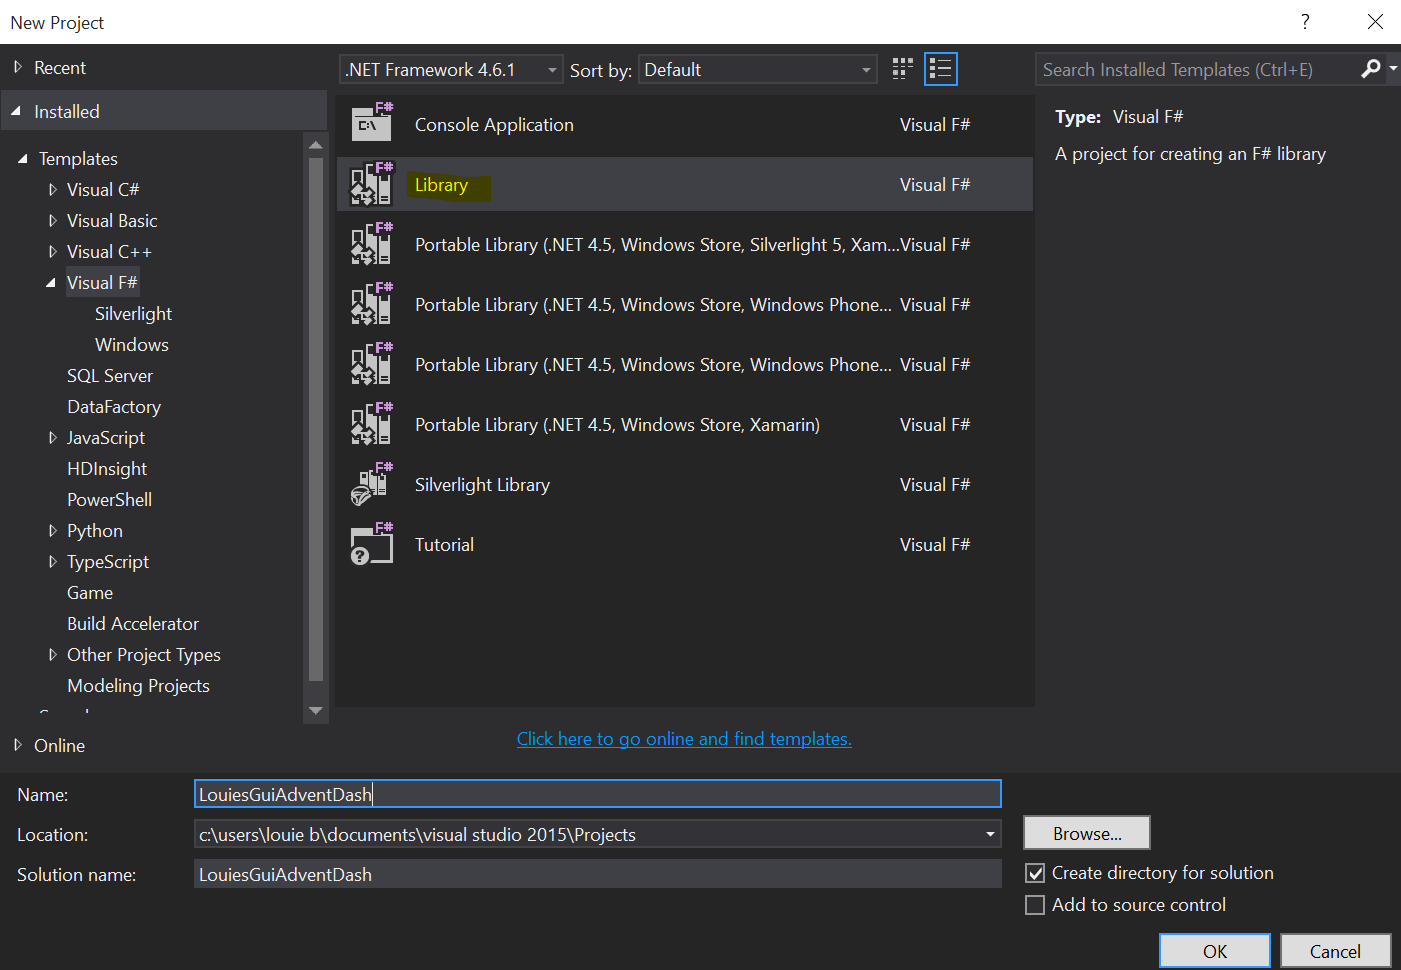Select the Console Application template name

494,124
